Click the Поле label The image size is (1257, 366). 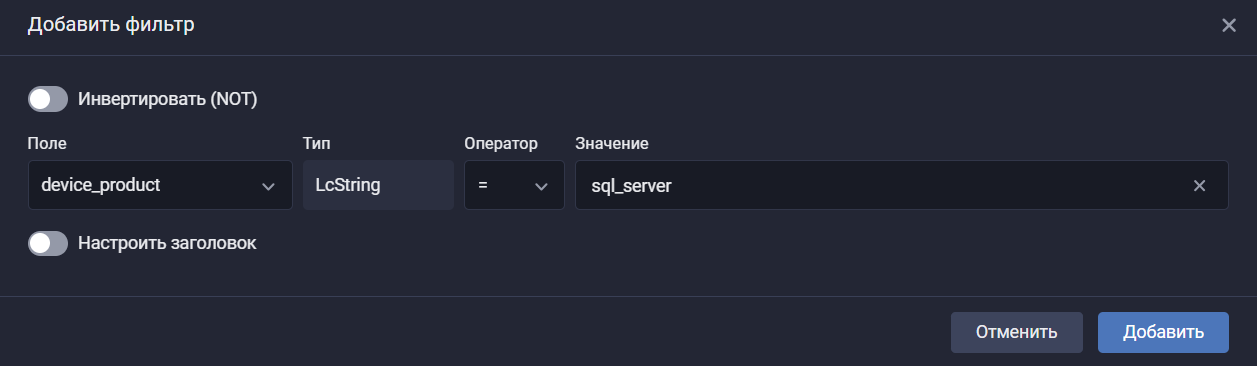pyautogui.click(x=47, y=143)
